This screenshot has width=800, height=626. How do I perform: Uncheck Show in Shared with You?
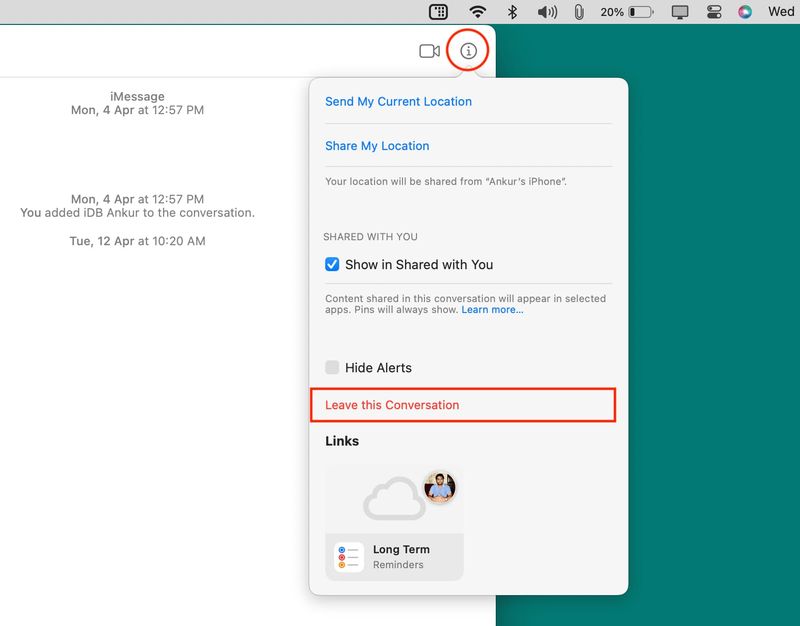tap(332, 264)
